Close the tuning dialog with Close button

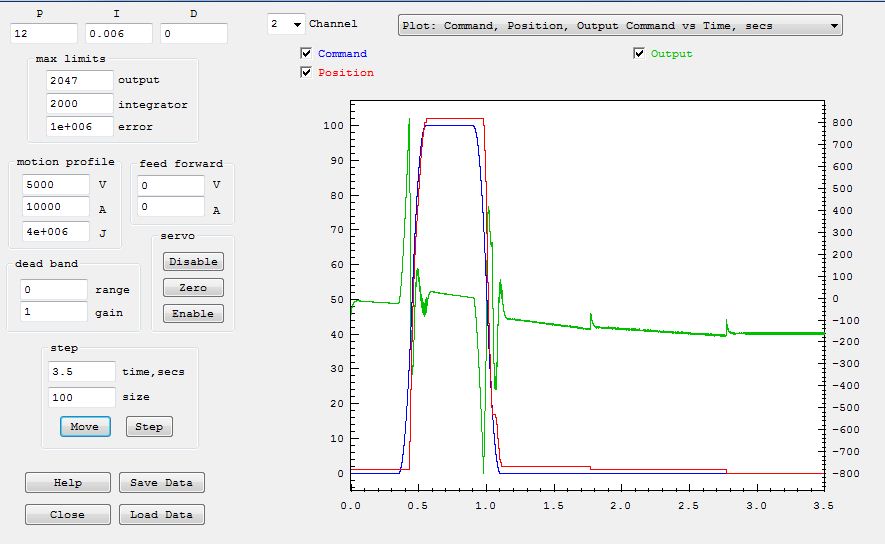point(68,514)
